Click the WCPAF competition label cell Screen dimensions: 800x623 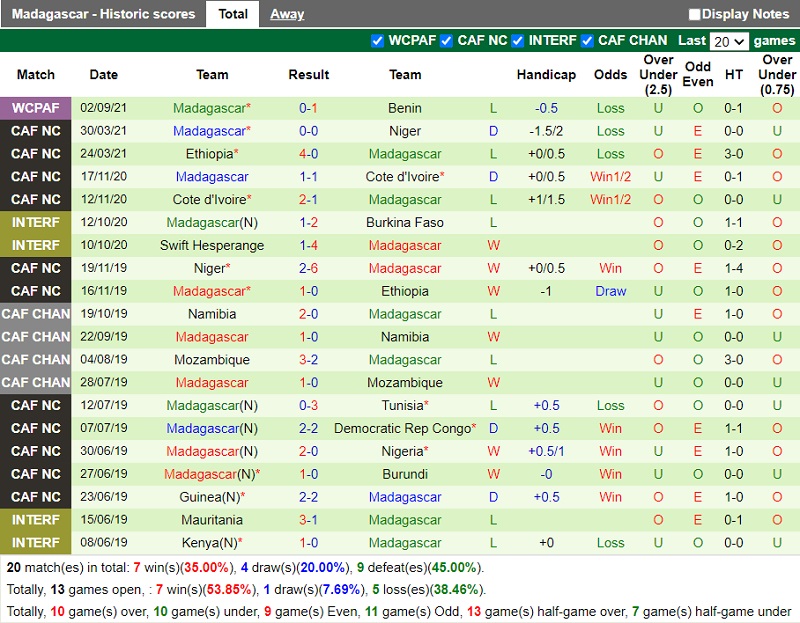[36, 108]
